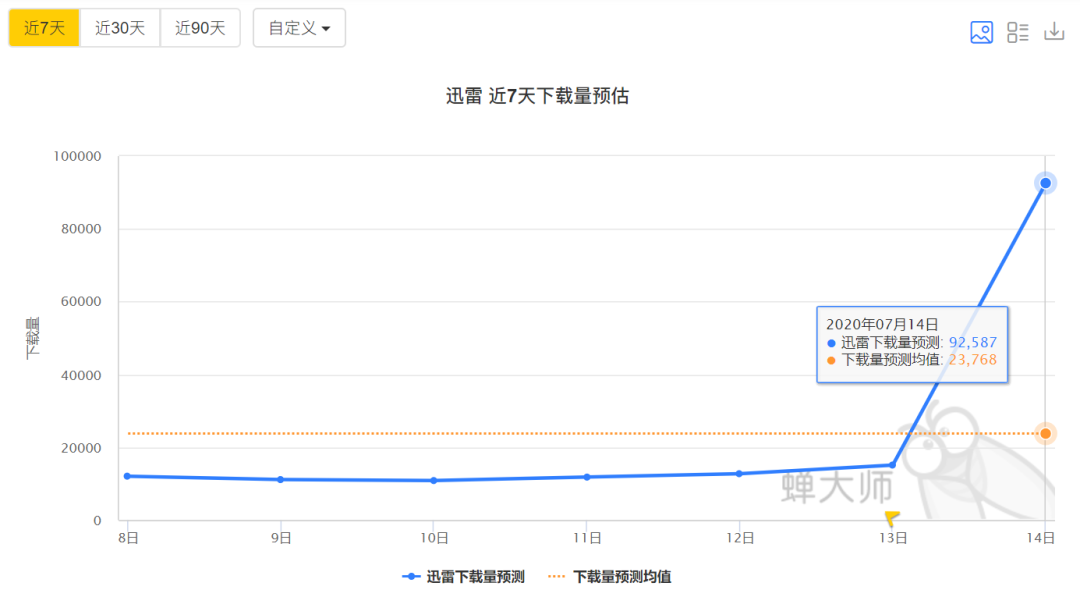
Task: Select the 近30天 range tab
Action: tap(120, 28)
